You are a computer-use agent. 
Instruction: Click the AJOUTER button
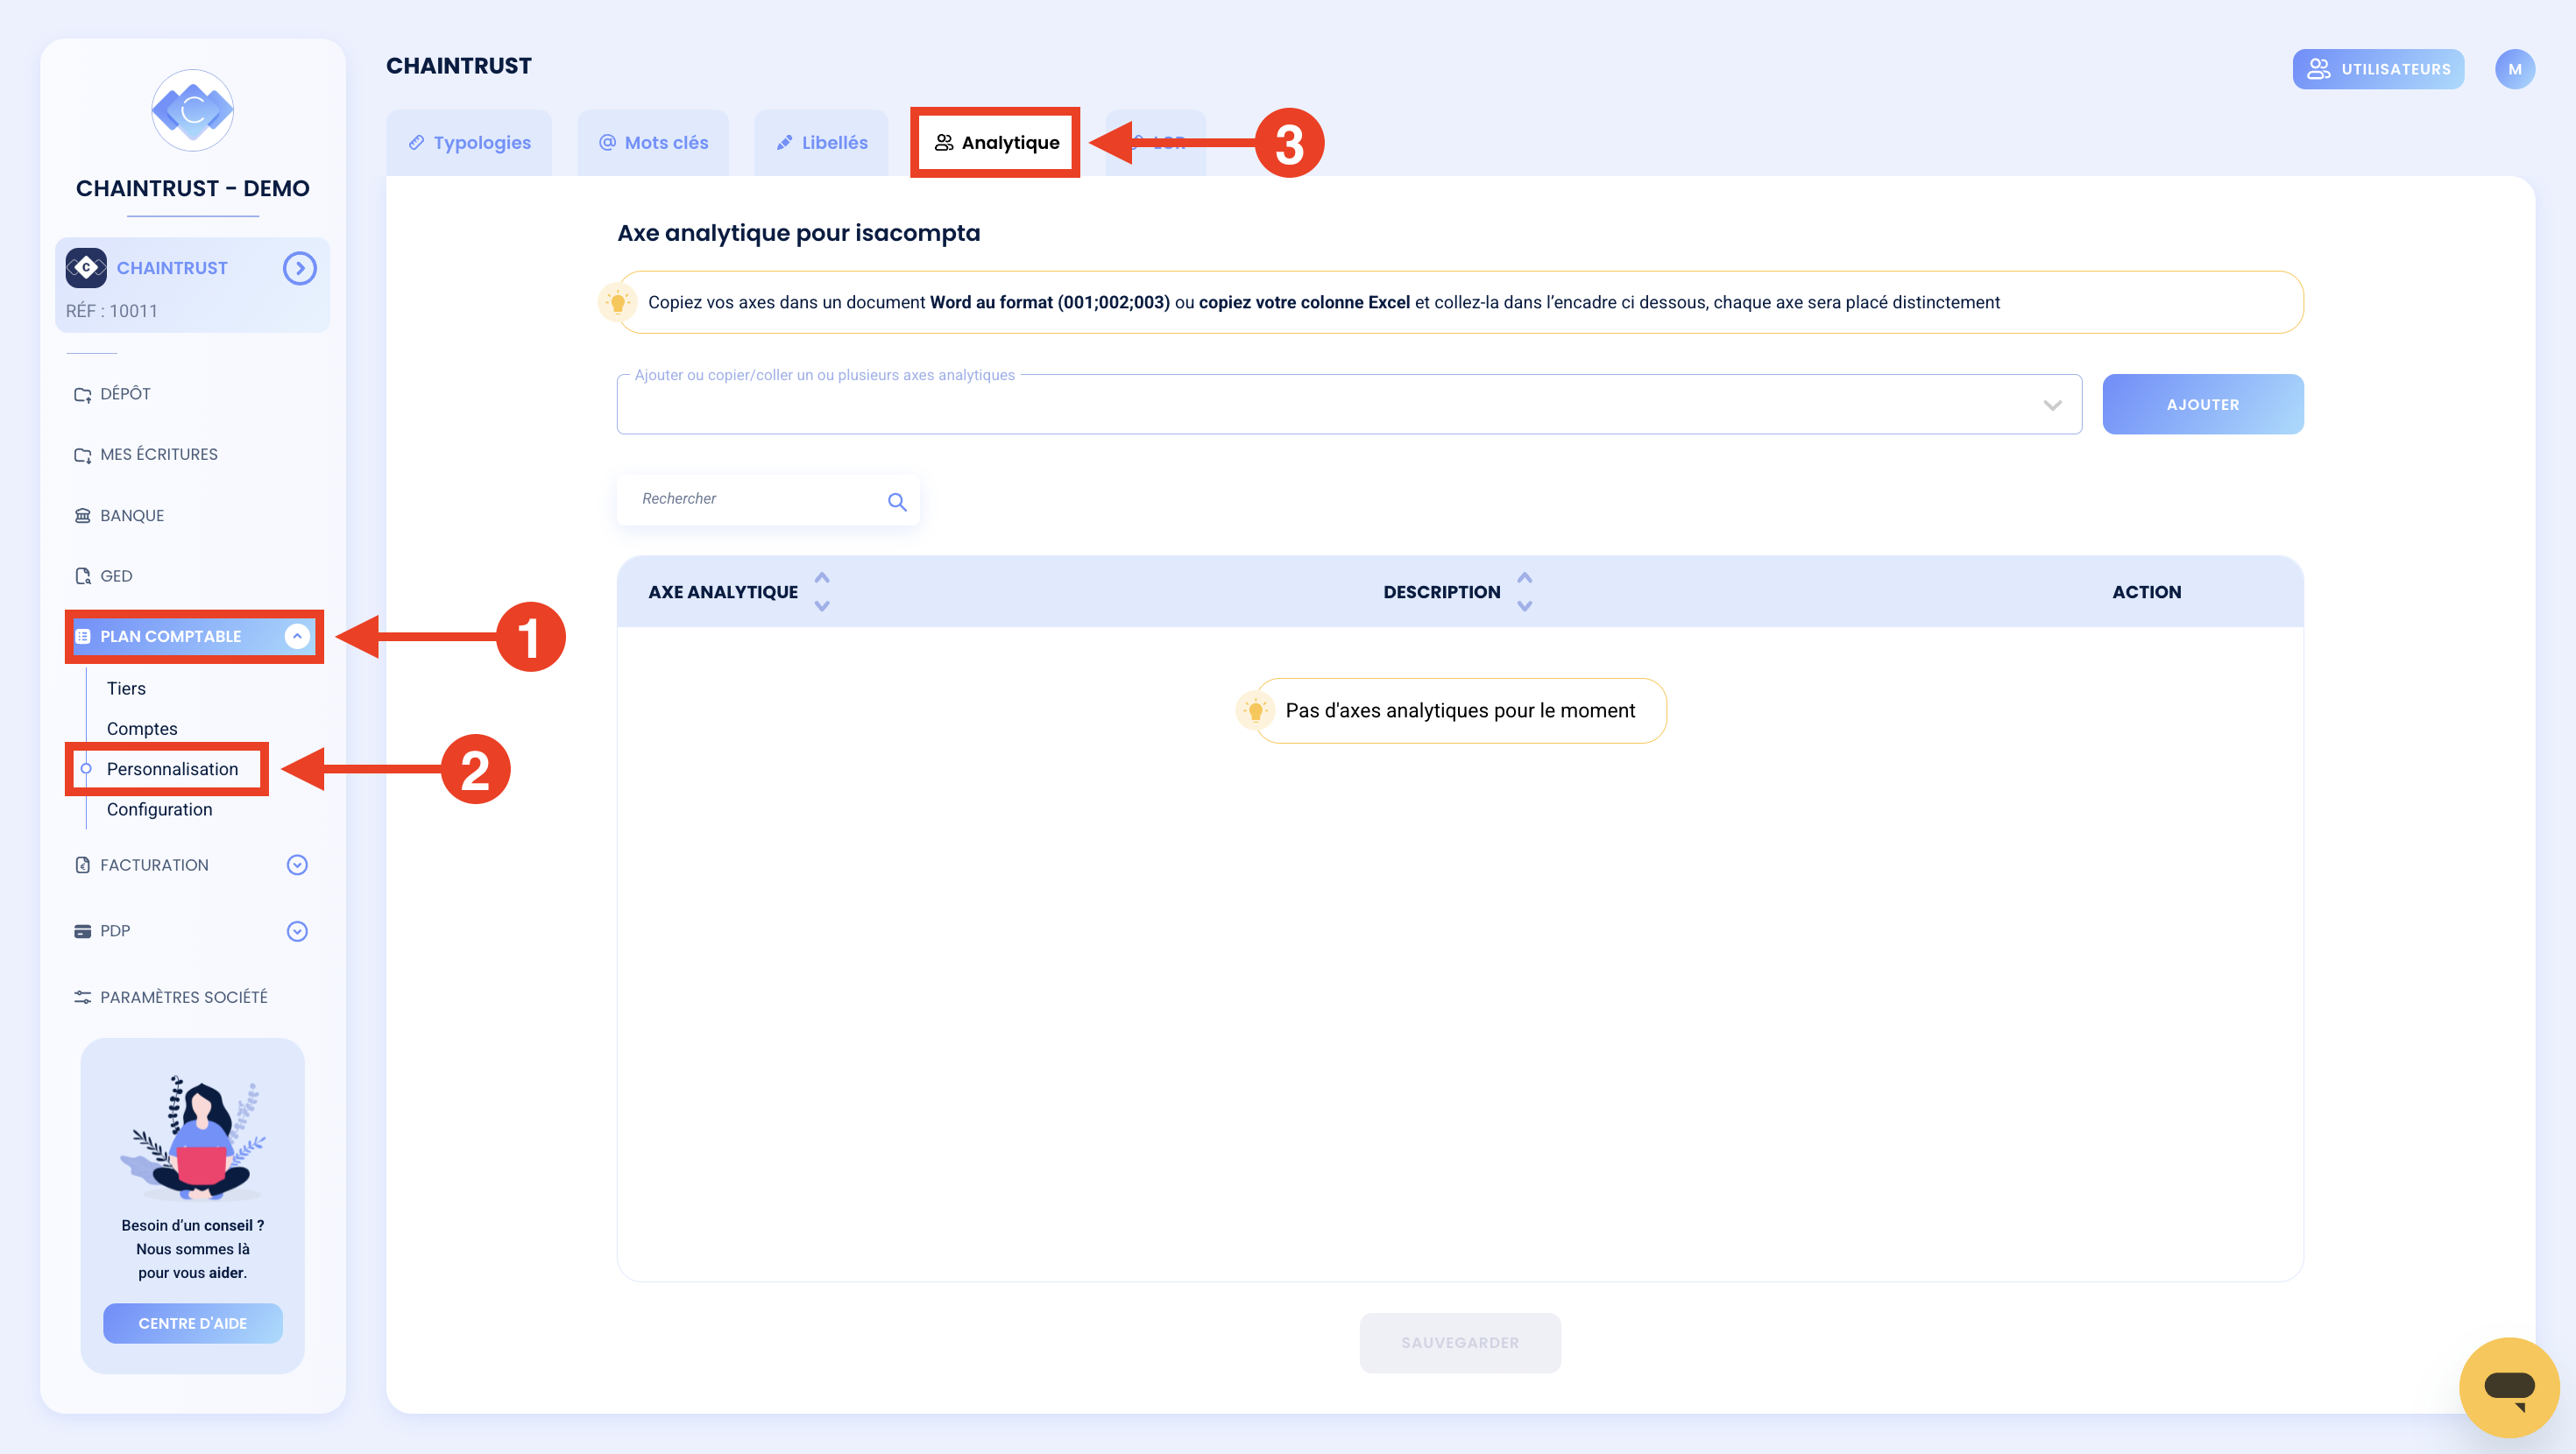pos(2203,404)
